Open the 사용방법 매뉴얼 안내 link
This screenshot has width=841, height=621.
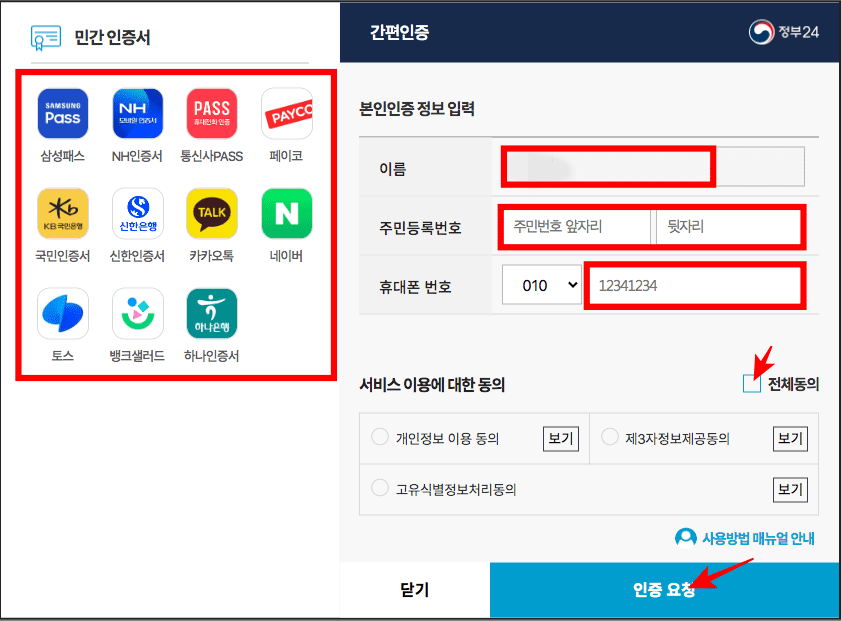click(758, 538)
